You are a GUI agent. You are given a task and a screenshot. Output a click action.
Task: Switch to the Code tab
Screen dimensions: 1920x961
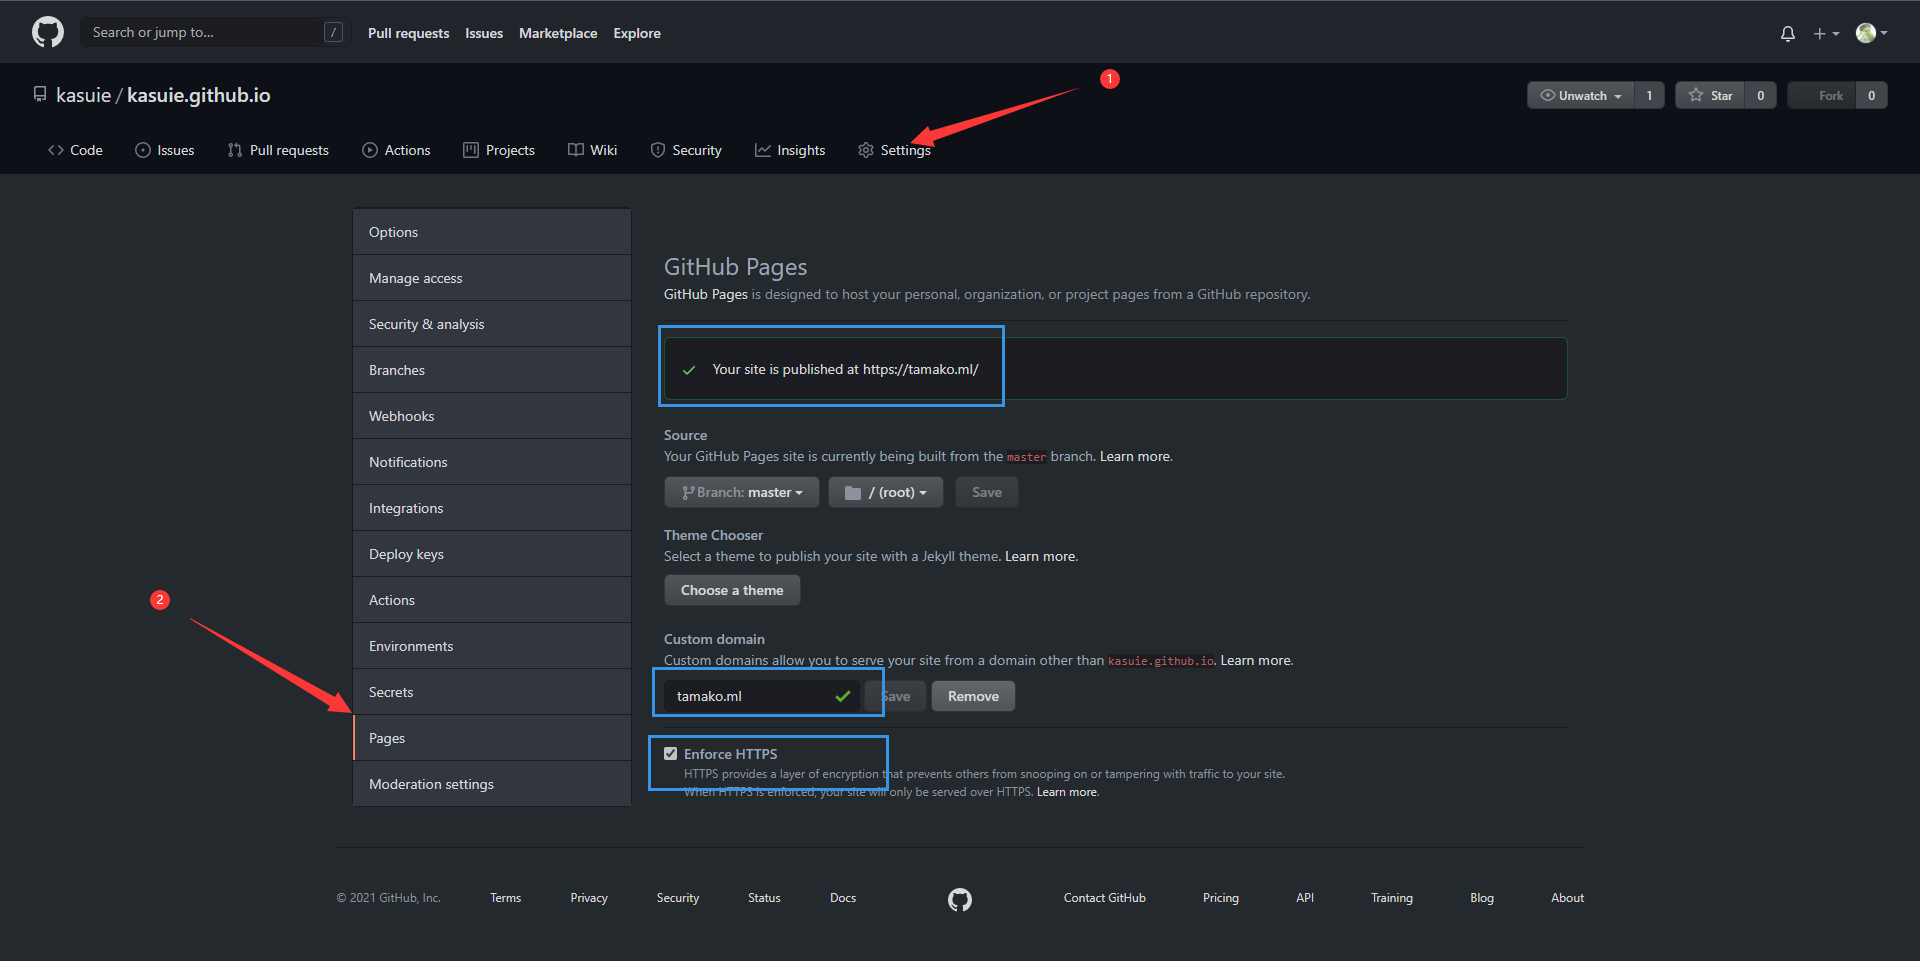[x=75, y=150]
